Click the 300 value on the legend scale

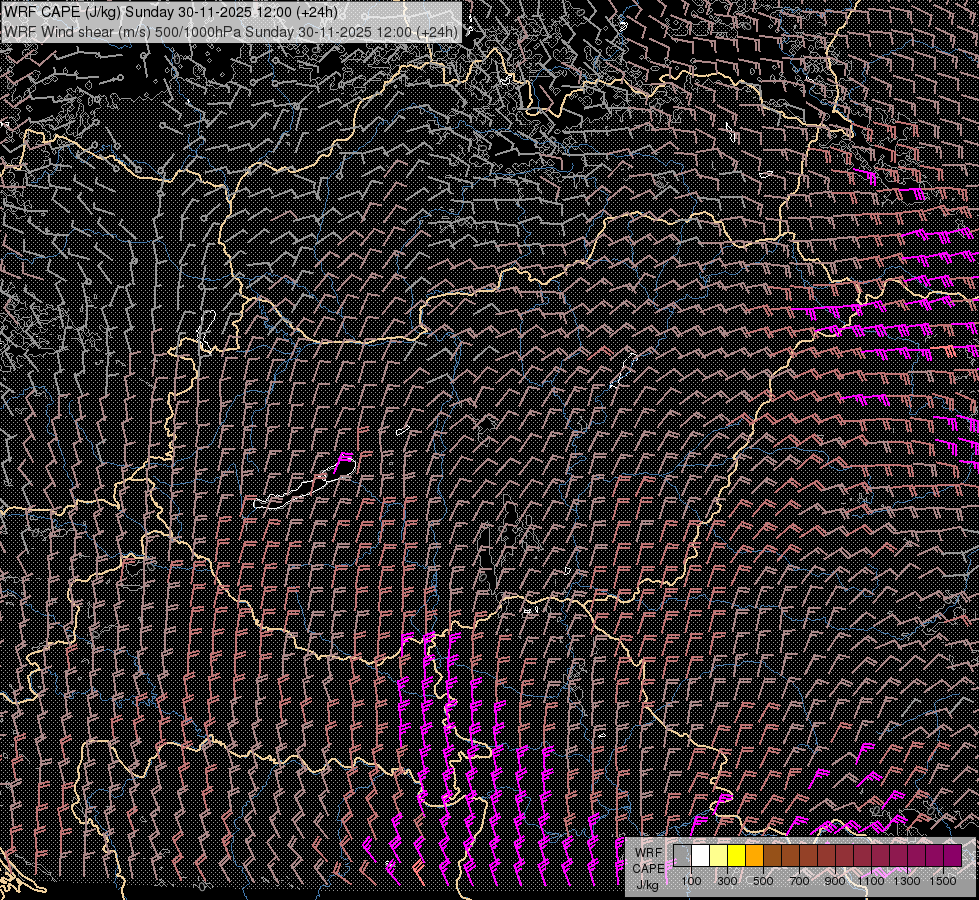coord(727,881)
